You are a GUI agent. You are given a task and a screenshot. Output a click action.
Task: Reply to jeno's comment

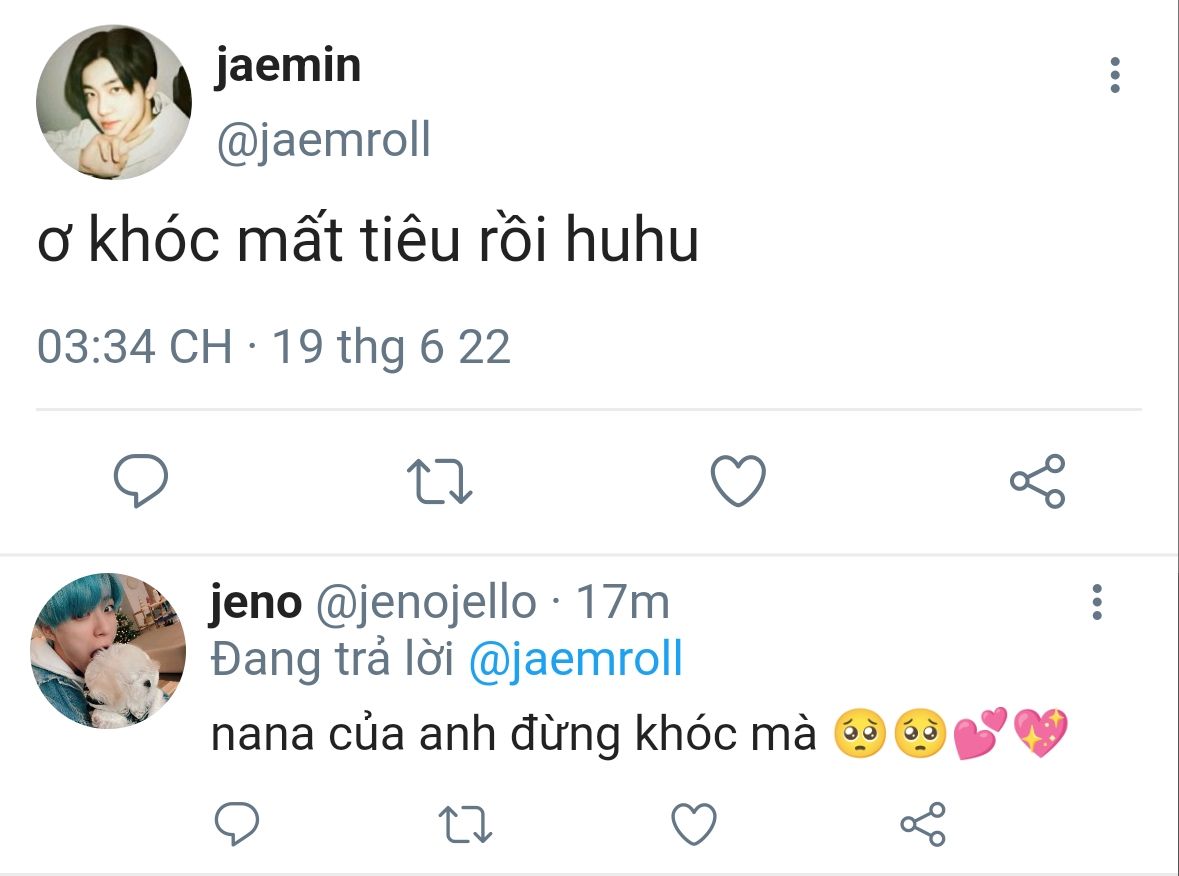click(x=237, y=824)
